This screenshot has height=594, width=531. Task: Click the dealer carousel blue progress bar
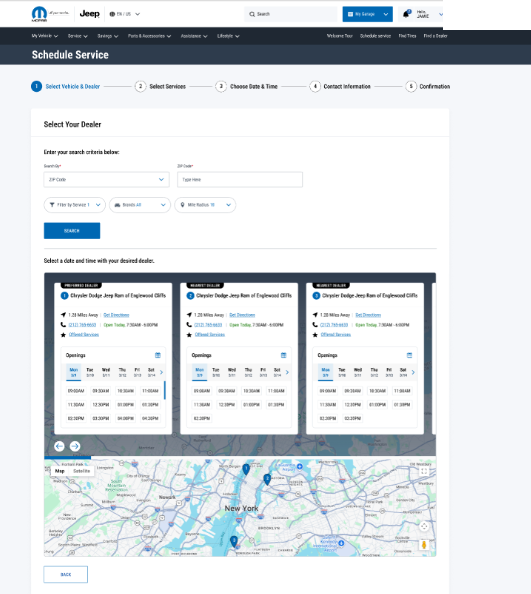coord(67,458)
